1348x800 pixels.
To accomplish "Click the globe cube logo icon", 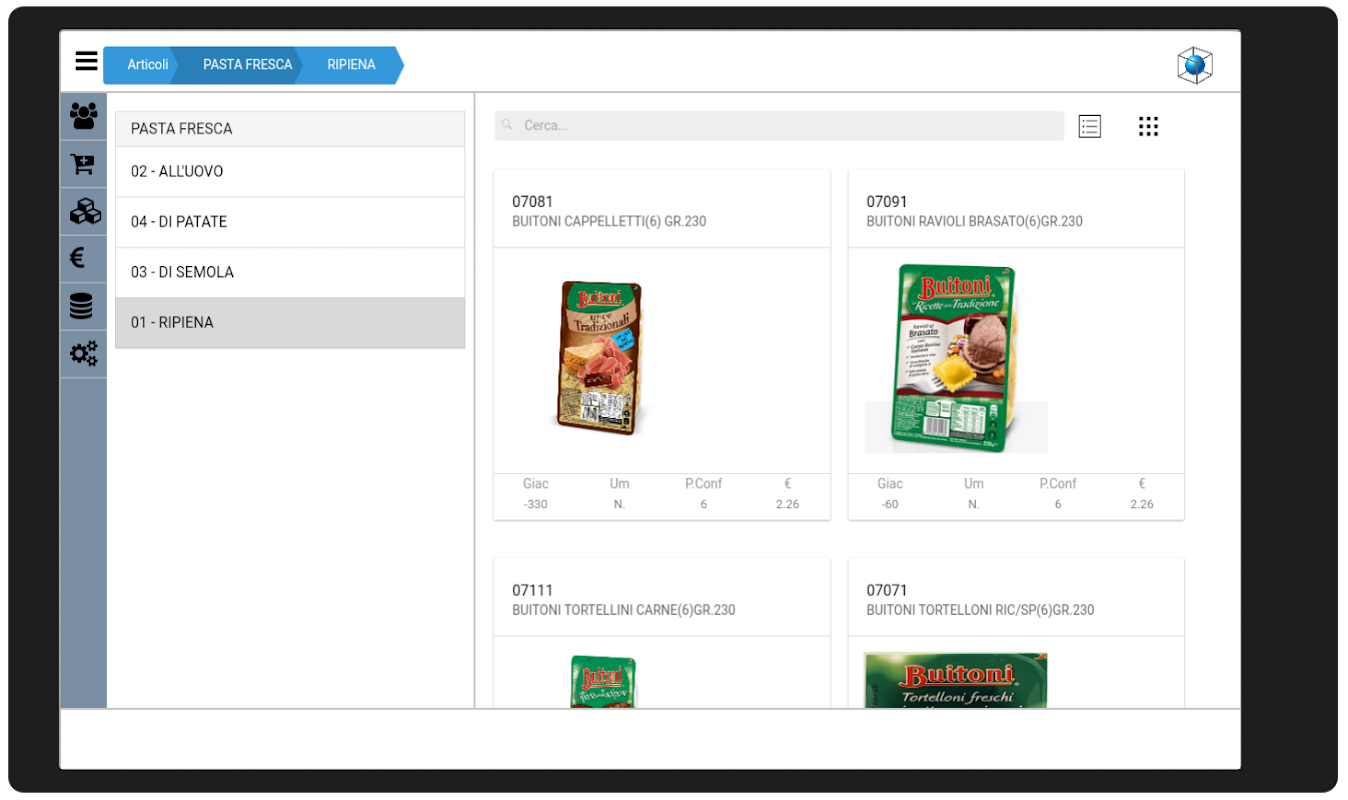I will click(x=1195, y=66).
